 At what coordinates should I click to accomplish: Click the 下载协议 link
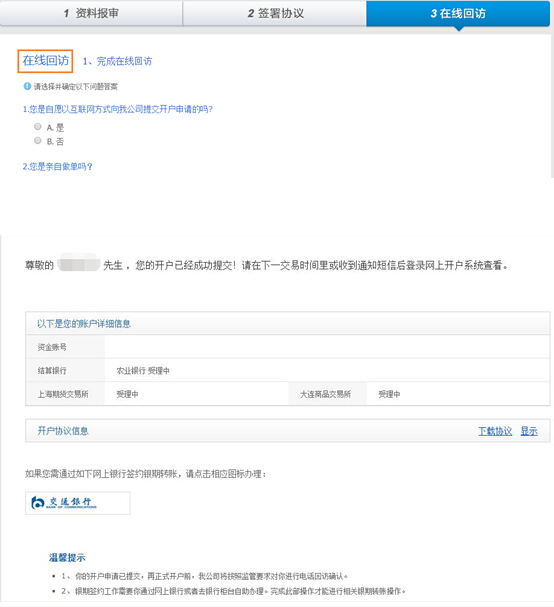tap(495, 431)
